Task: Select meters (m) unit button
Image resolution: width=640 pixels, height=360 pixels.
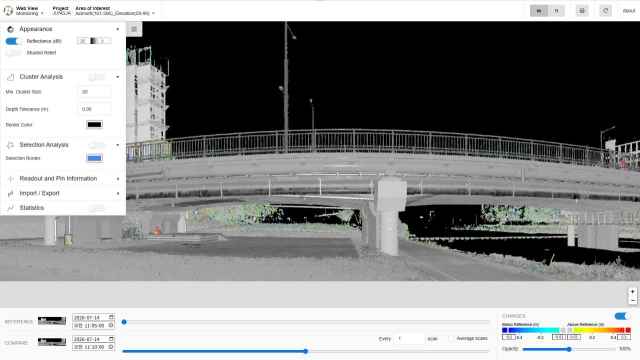Action: pos(539,11)
